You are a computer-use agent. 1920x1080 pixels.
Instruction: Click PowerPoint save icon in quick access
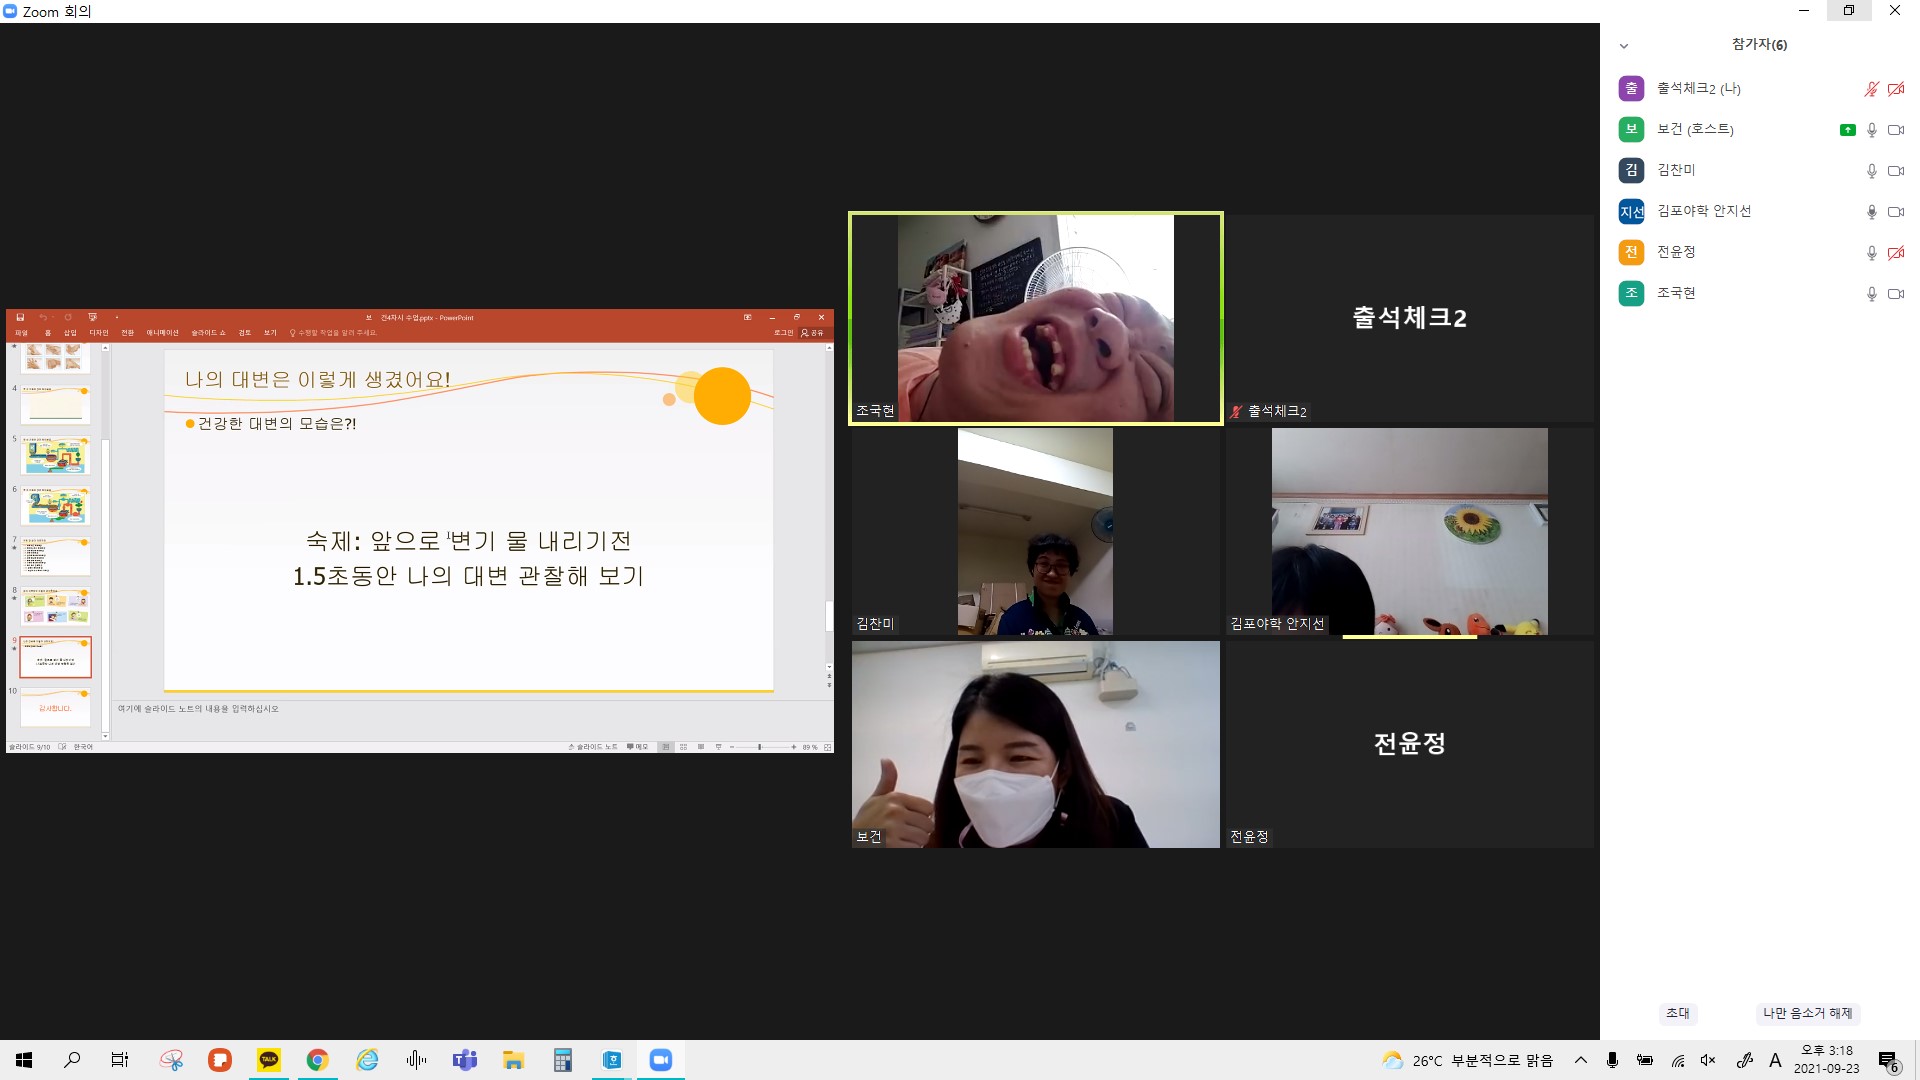click(20, 317)
